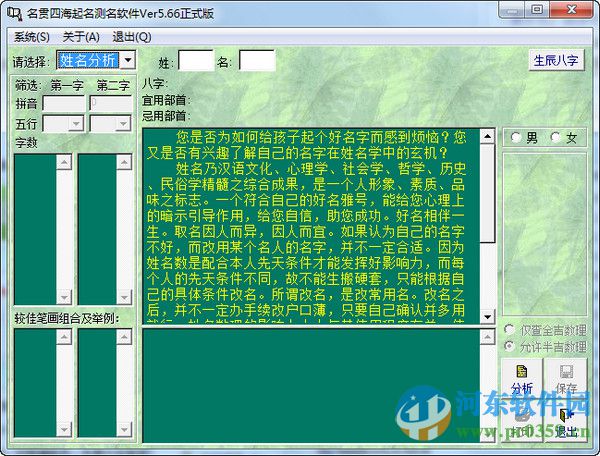Click the maximize window button

tap(537, 10)
